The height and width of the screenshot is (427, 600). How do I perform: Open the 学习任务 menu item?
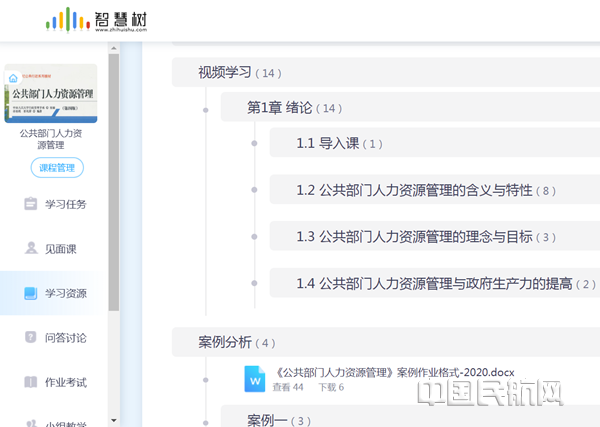coord(54,204)
